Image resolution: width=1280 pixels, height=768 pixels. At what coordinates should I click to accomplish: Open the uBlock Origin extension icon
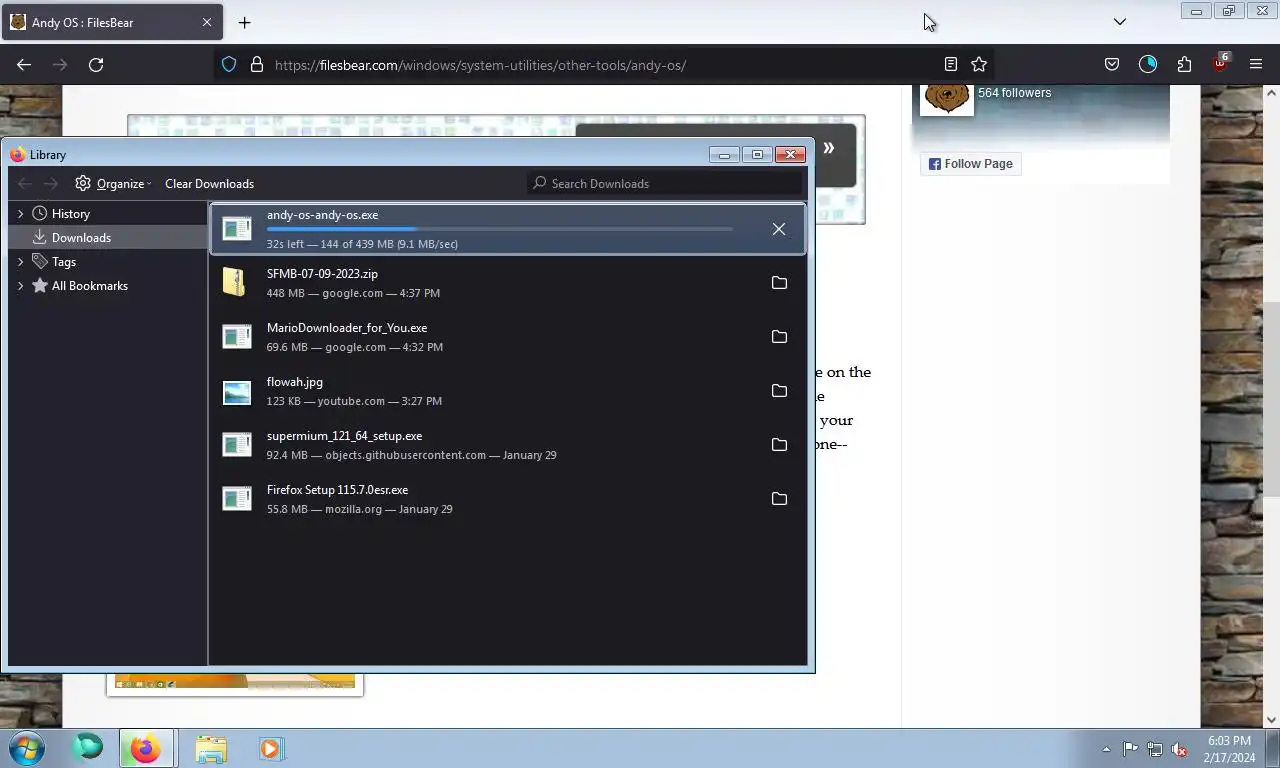[x=1220, y=63]
